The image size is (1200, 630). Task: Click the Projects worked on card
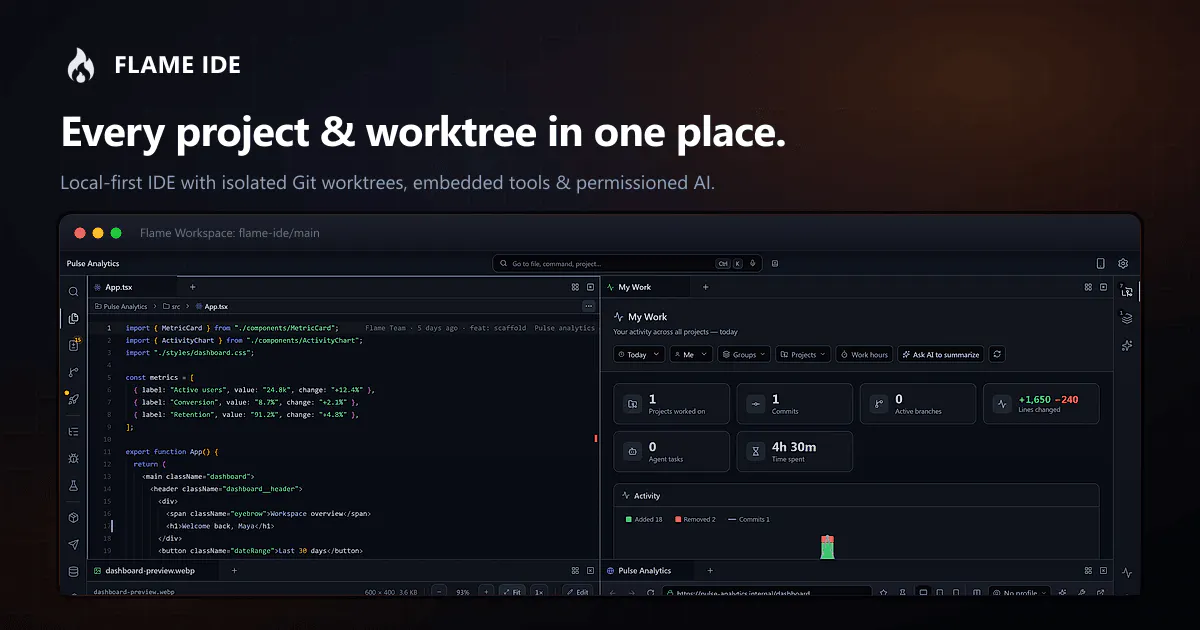tap(671, 404)
